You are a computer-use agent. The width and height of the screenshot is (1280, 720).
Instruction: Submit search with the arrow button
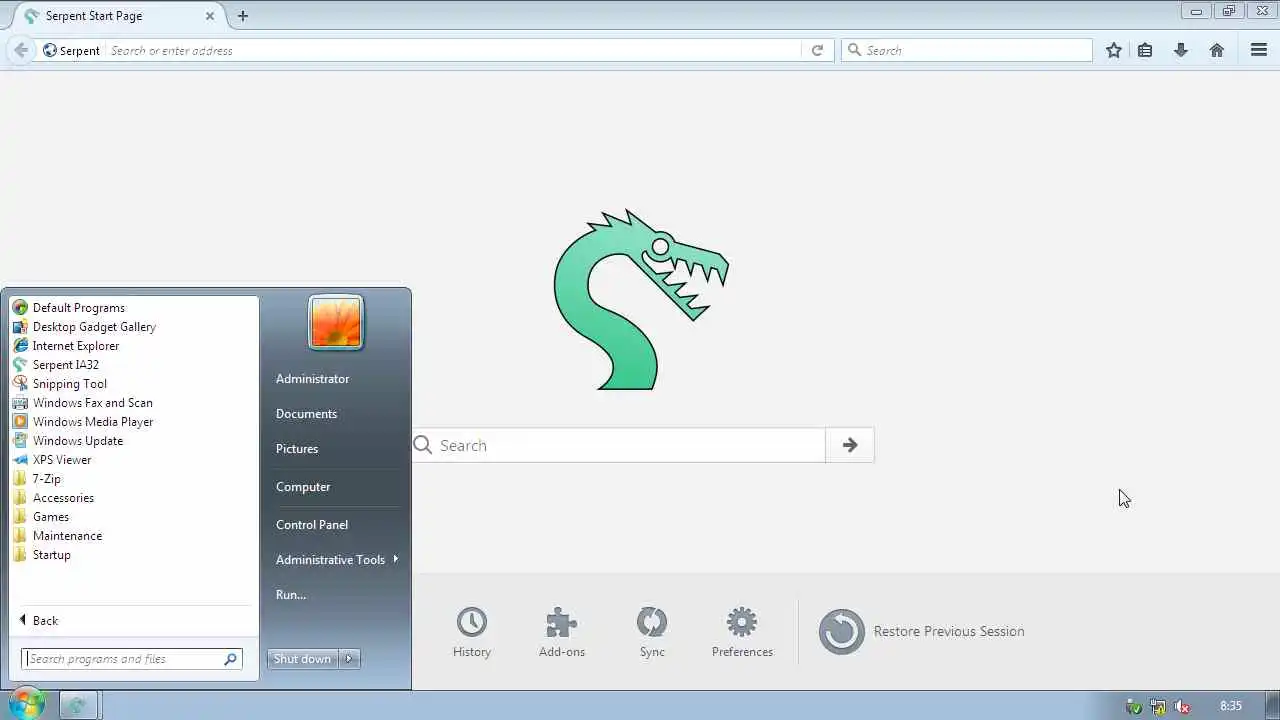click(850, 445)
